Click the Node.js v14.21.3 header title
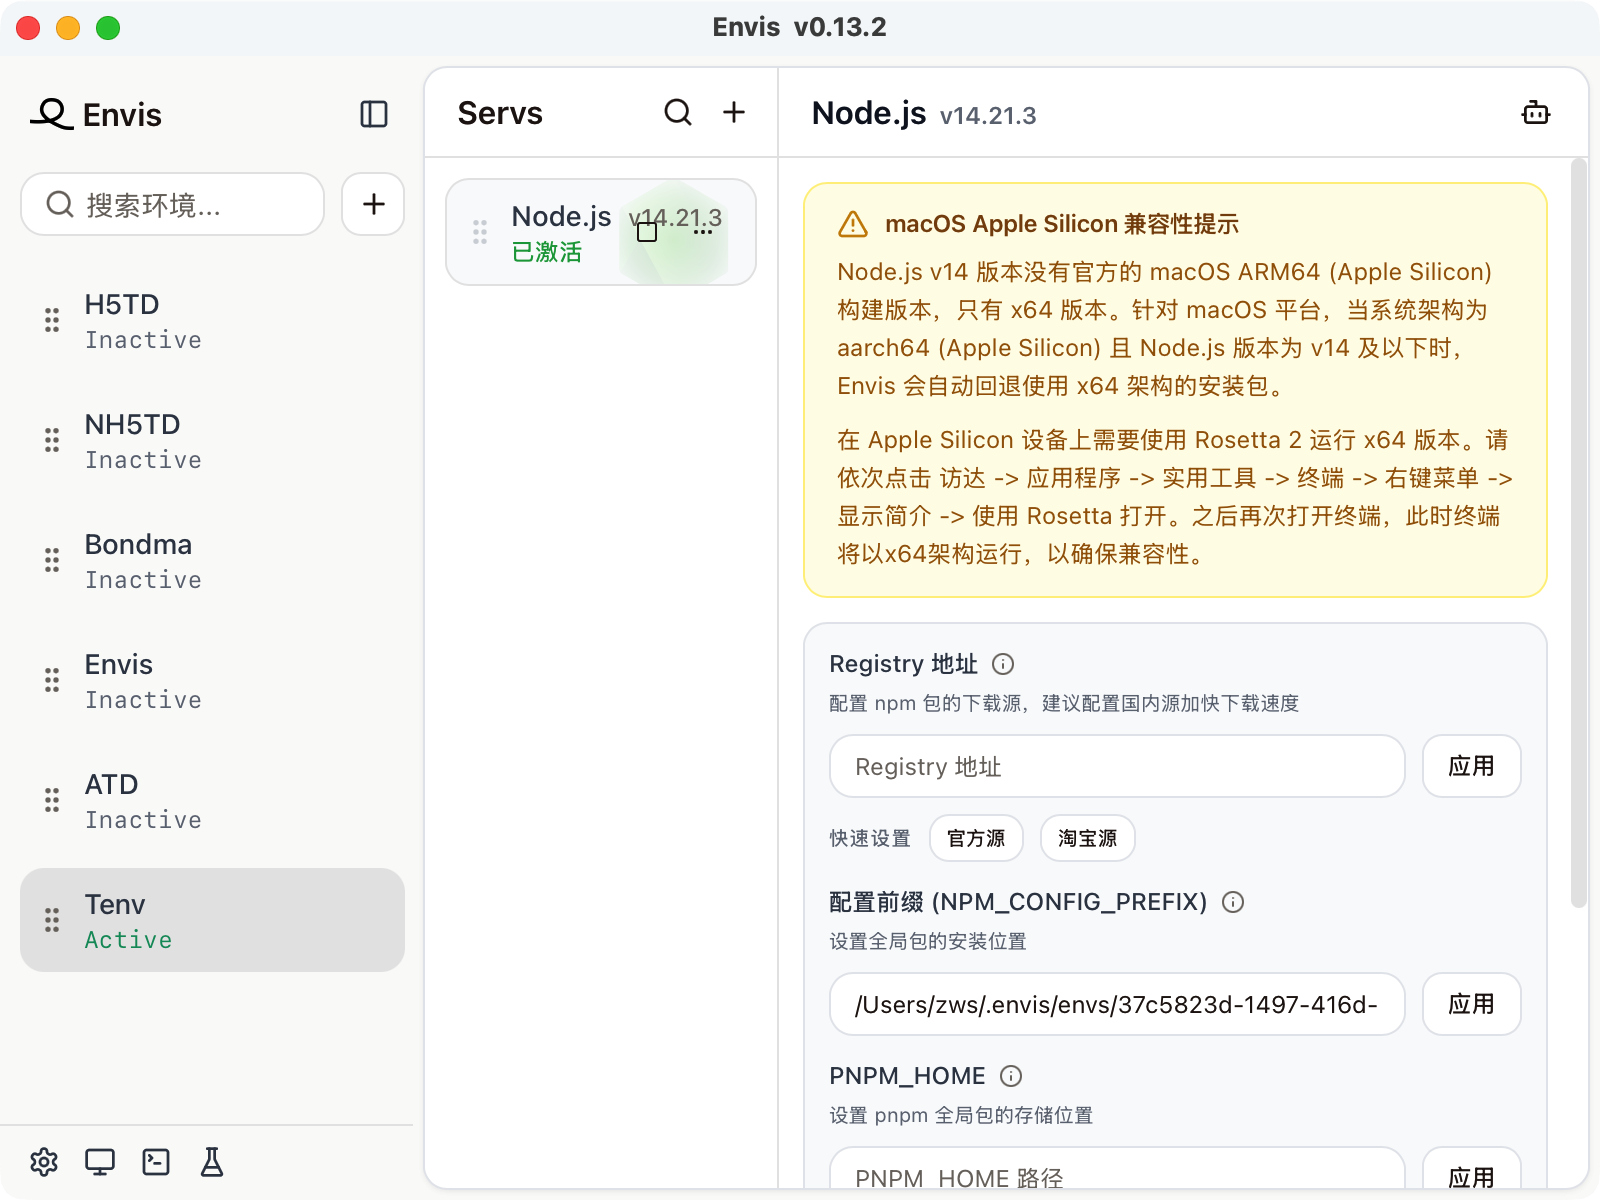 click(x=923, y=114)
